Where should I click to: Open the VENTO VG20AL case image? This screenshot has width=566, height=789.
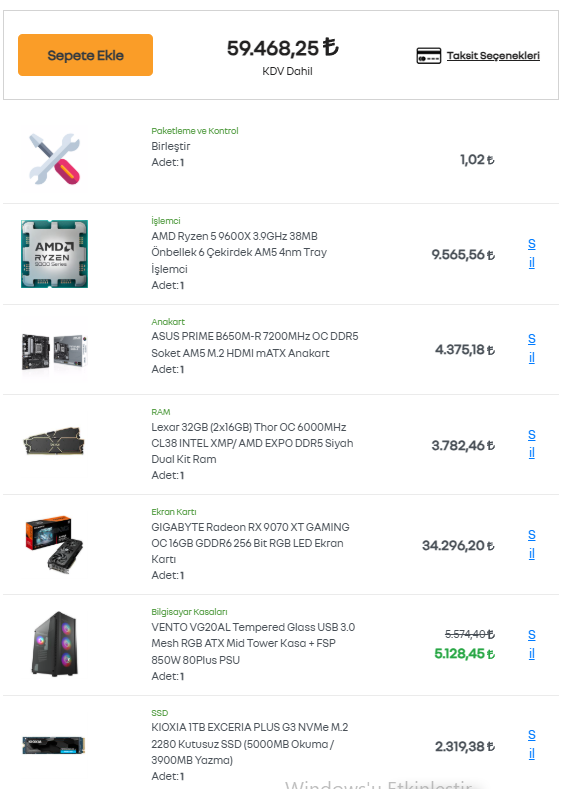[54, 644]
